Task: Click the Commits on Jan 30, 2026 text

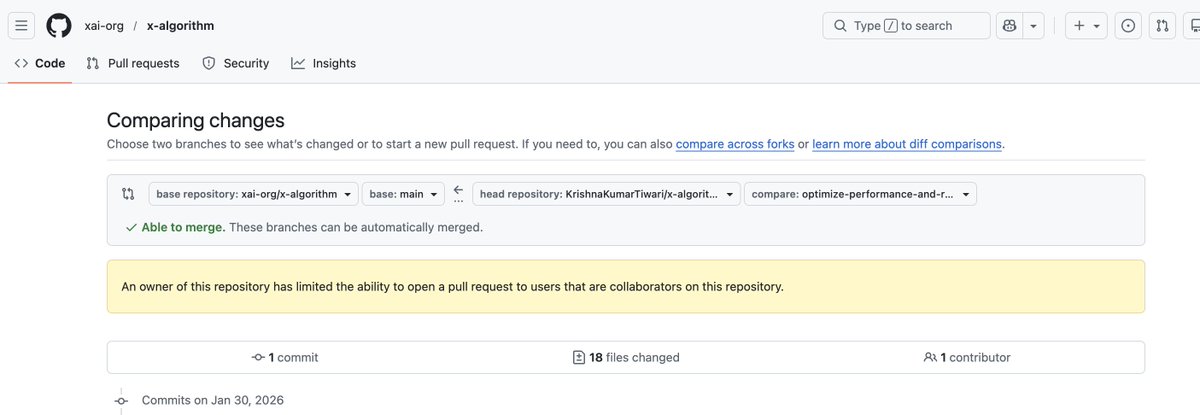Action: pyautogui.click(x=213, y=400)
